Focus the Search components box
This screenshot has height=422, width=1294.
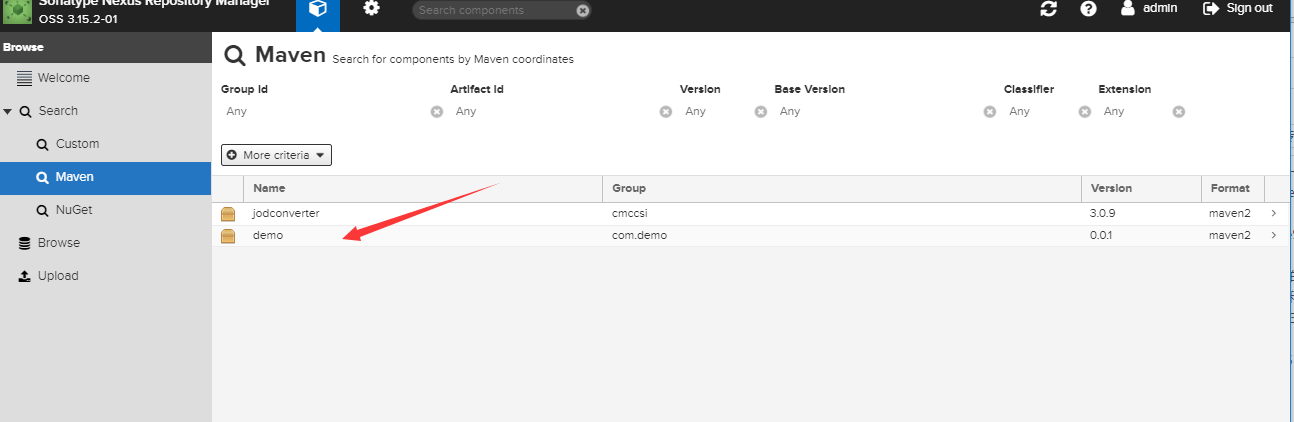point(495,10)
